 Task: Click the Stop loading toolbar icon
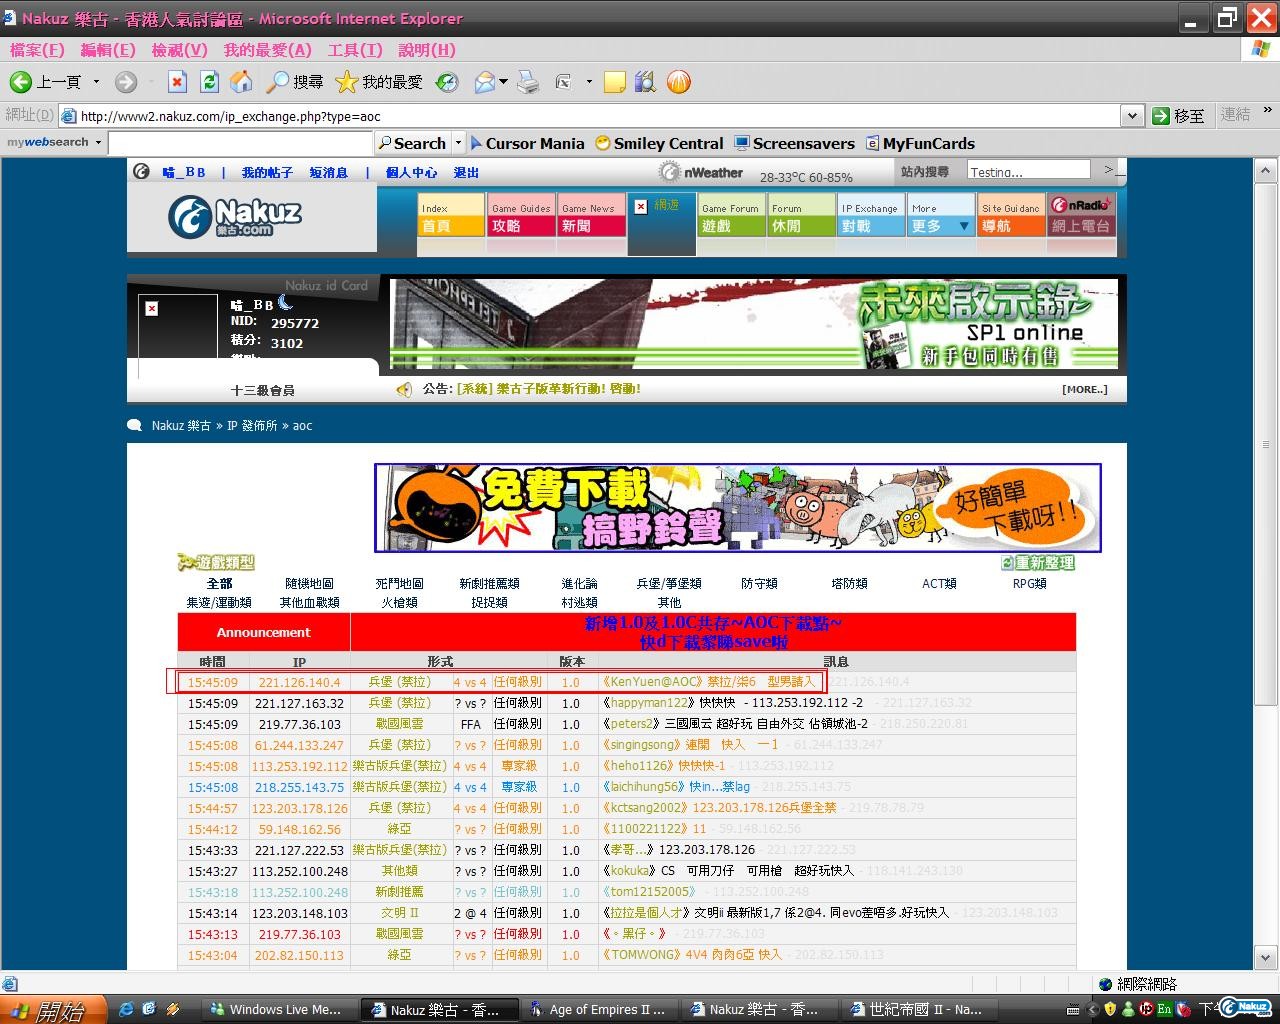[x=177, y=82]
